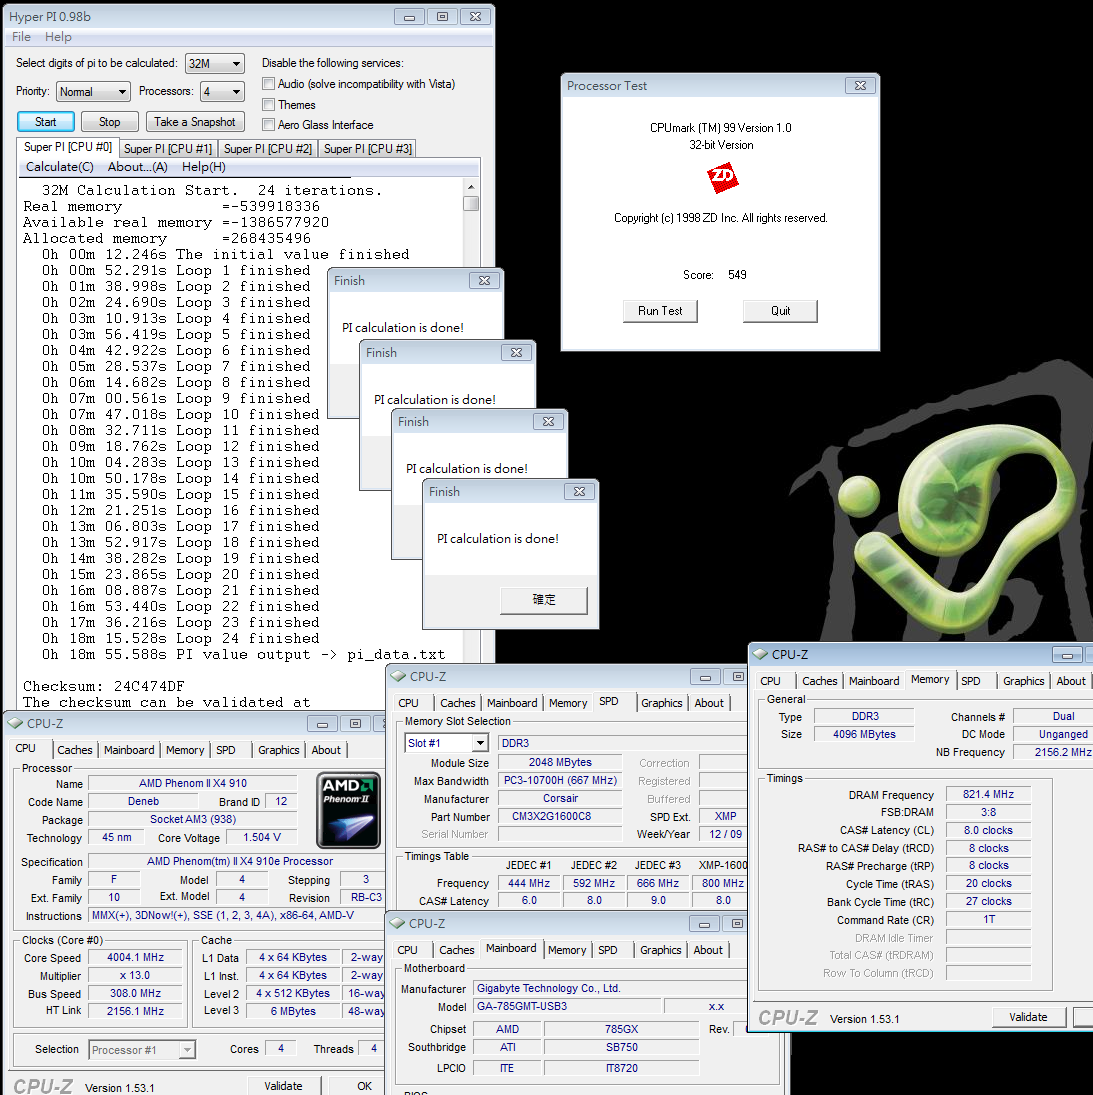Switch to Super PI [CPU #1] tab
The image size is (1093, 1095).
click(x=168, y=149)
